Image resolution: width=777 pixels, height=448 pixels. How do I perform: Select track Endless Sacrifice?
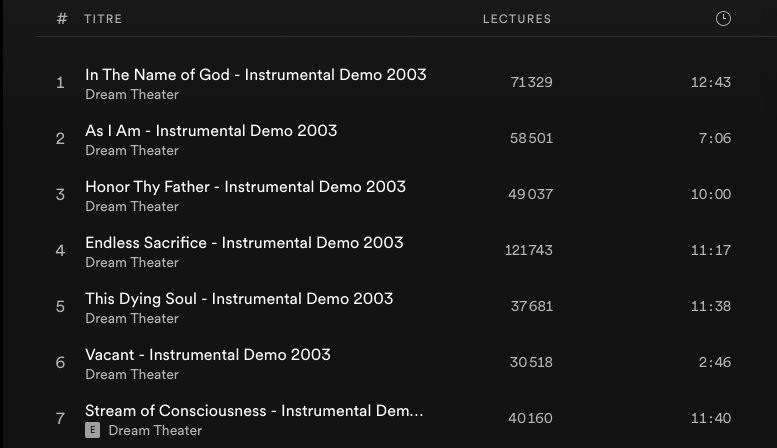244,243
